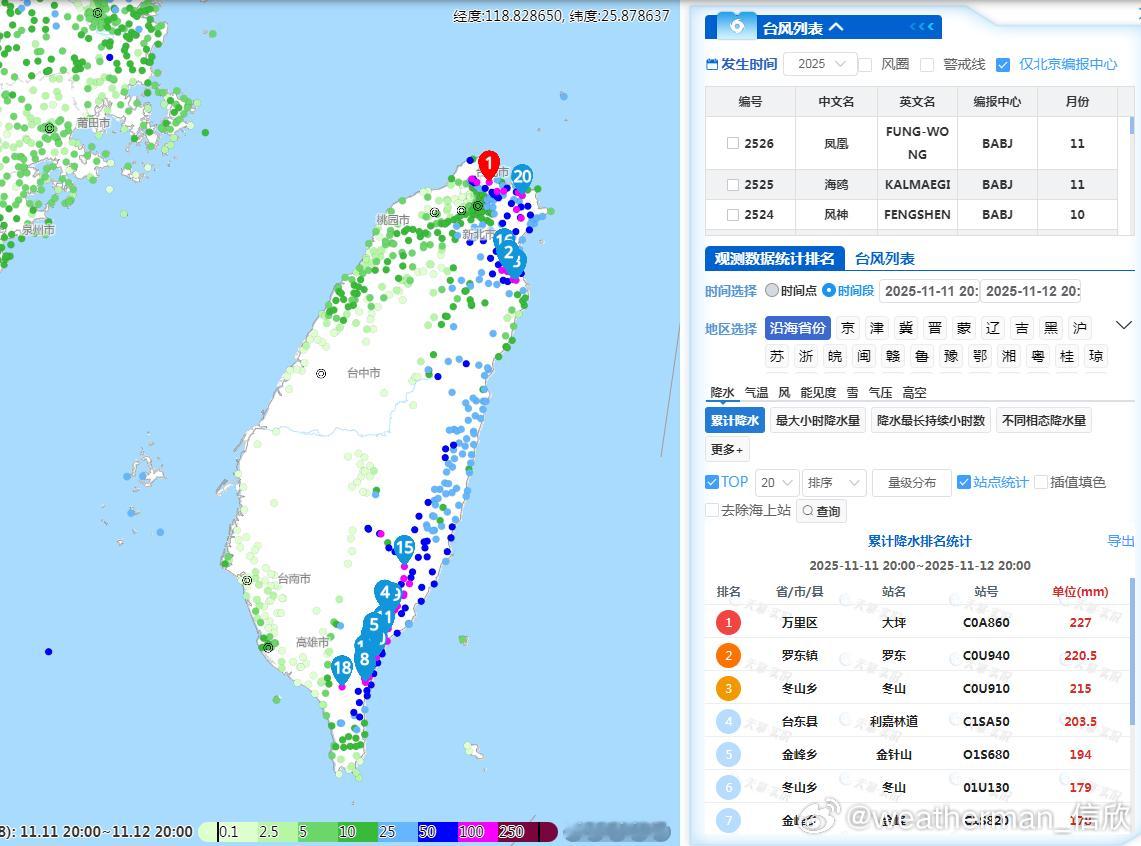Image resolution: width=1141 pixels, height=846 pixels.
Task: Click rank 1 red badge for 大坪
Action: point(728,623)
